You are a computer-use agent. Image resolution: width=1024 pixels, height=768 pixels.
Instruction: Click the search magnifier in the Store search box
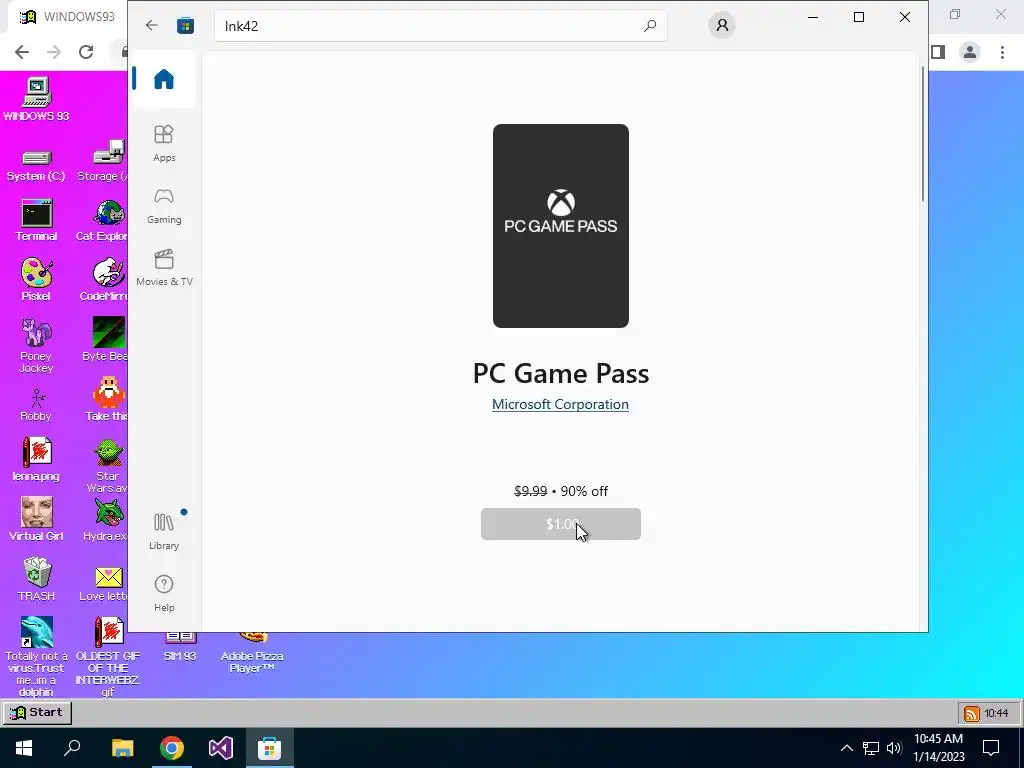tap(650, 25)
